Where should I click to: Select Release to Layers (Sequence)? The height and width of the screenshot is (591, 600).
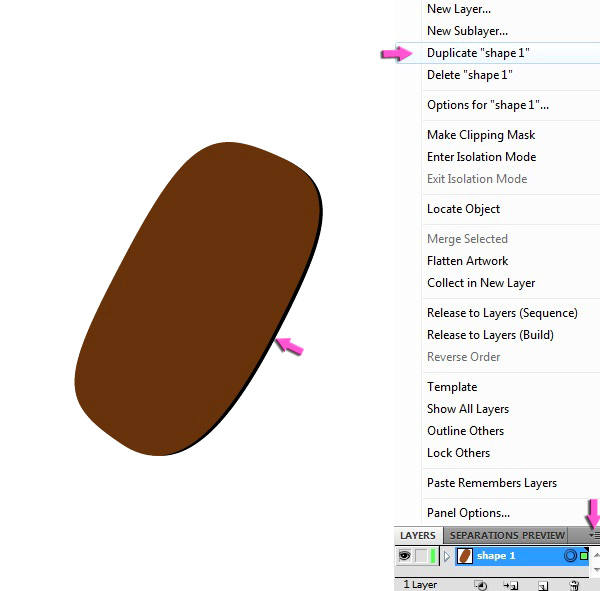tap(502, 313)
